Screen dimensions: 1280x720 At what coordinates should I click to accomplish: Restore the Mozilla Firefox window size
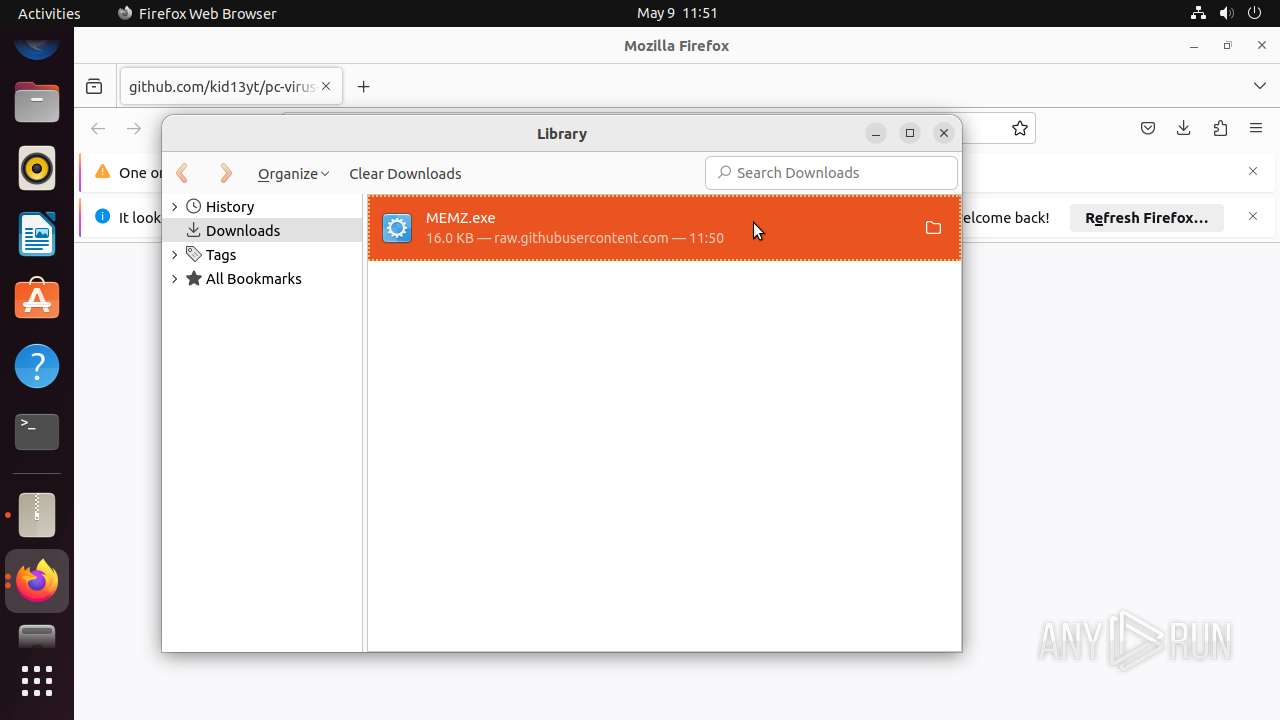1227,46
